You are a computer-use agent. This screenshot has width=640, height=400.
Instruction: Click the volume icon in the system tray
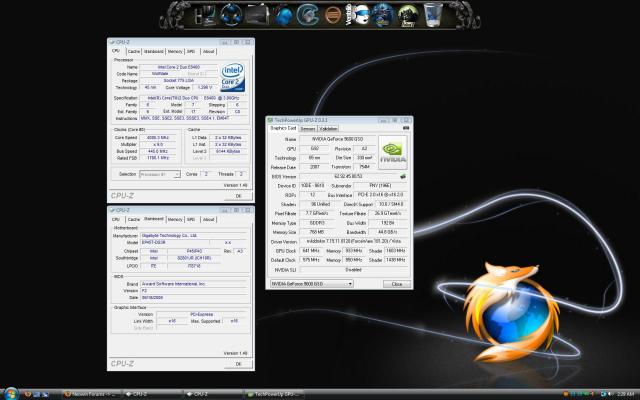pyautogui.click(x=611, y=394)
